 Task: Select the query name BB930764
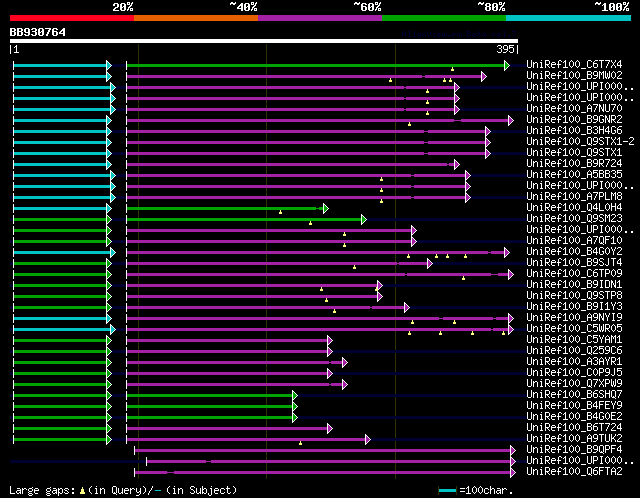point(38,32)
